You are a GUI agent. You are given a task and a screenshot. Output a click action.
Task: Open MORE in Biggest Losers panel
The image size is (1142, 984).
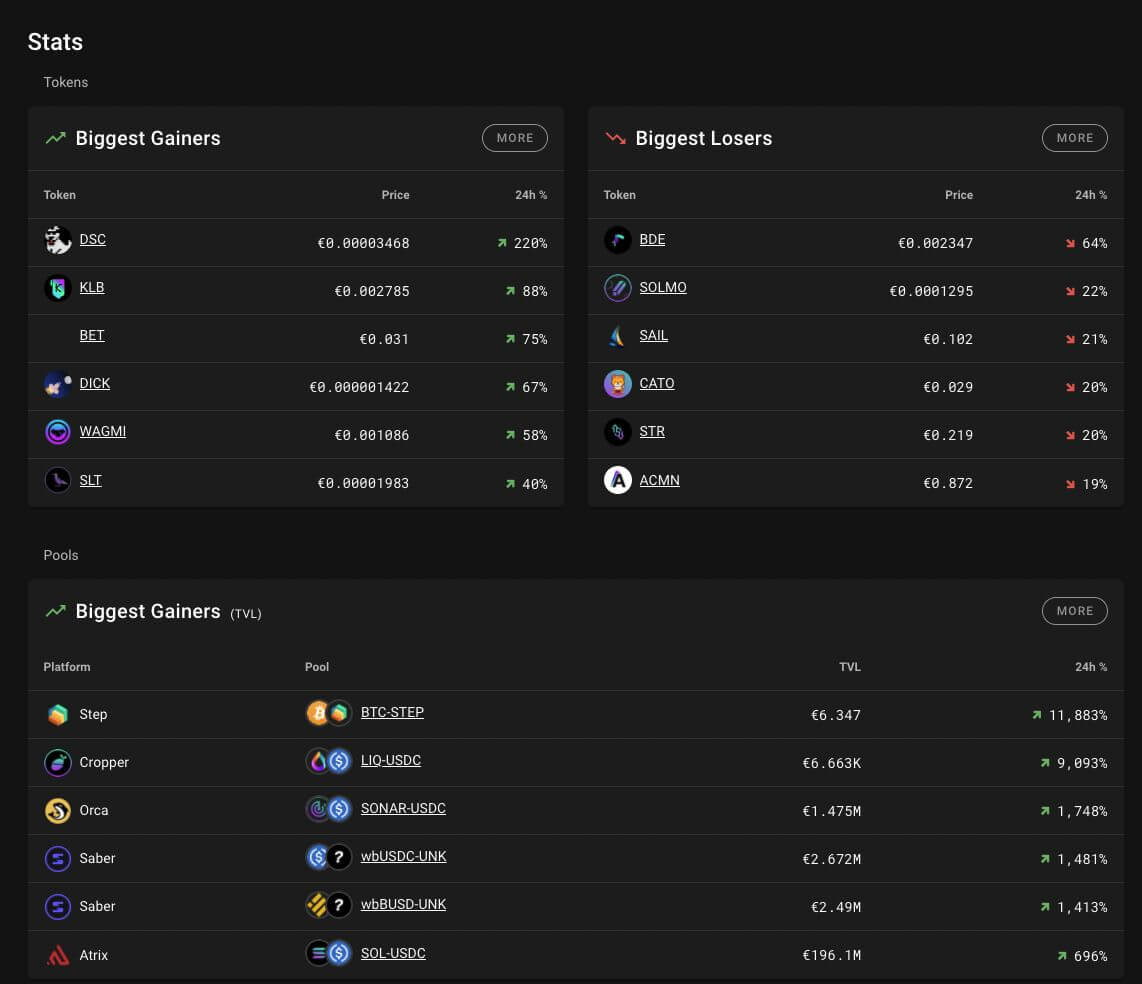[x=1074, y=138]
